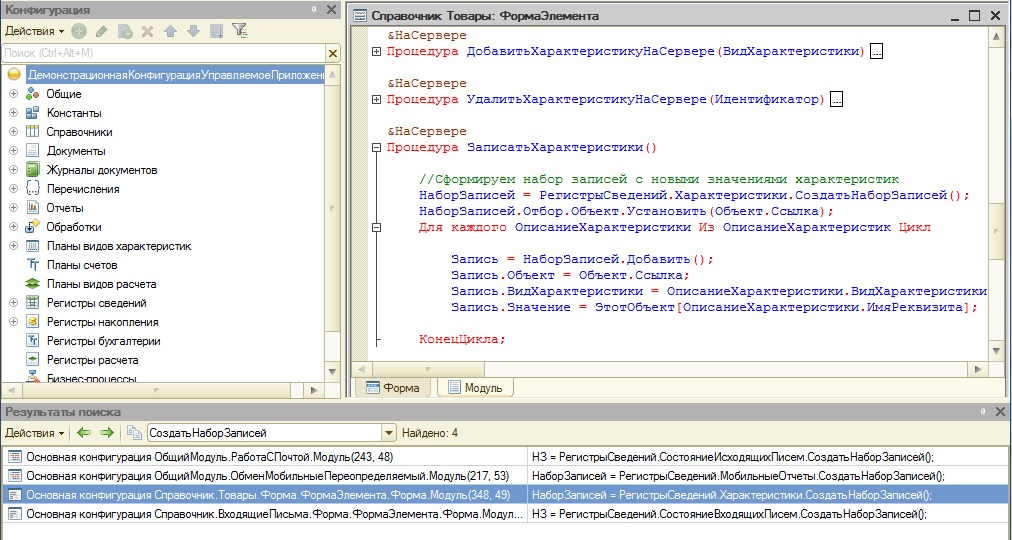Go to next search result with green right arrow
Image resolution: width=1012 pixels, height=540 pixels.
[107, 433]
